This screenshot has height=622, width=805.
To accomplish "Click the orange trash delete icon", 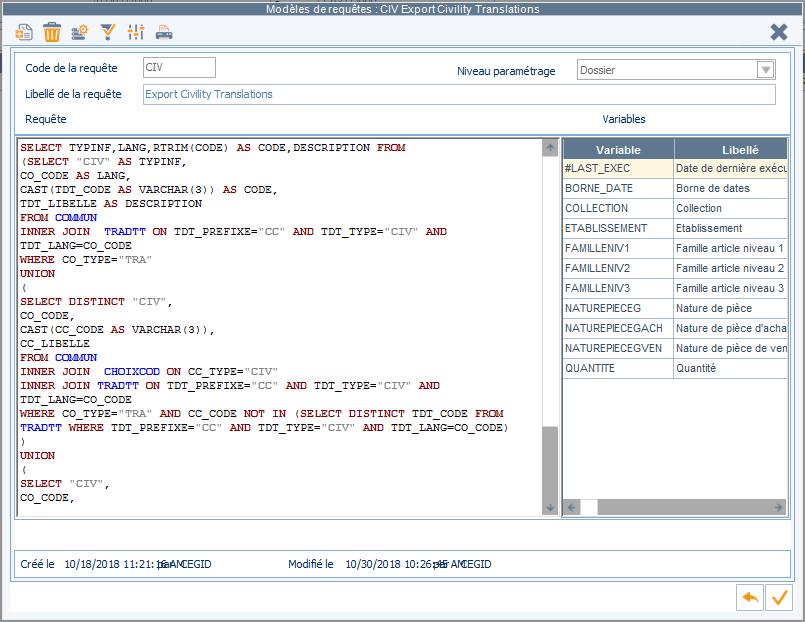I will pyautogui.click(x=52, y=32).
